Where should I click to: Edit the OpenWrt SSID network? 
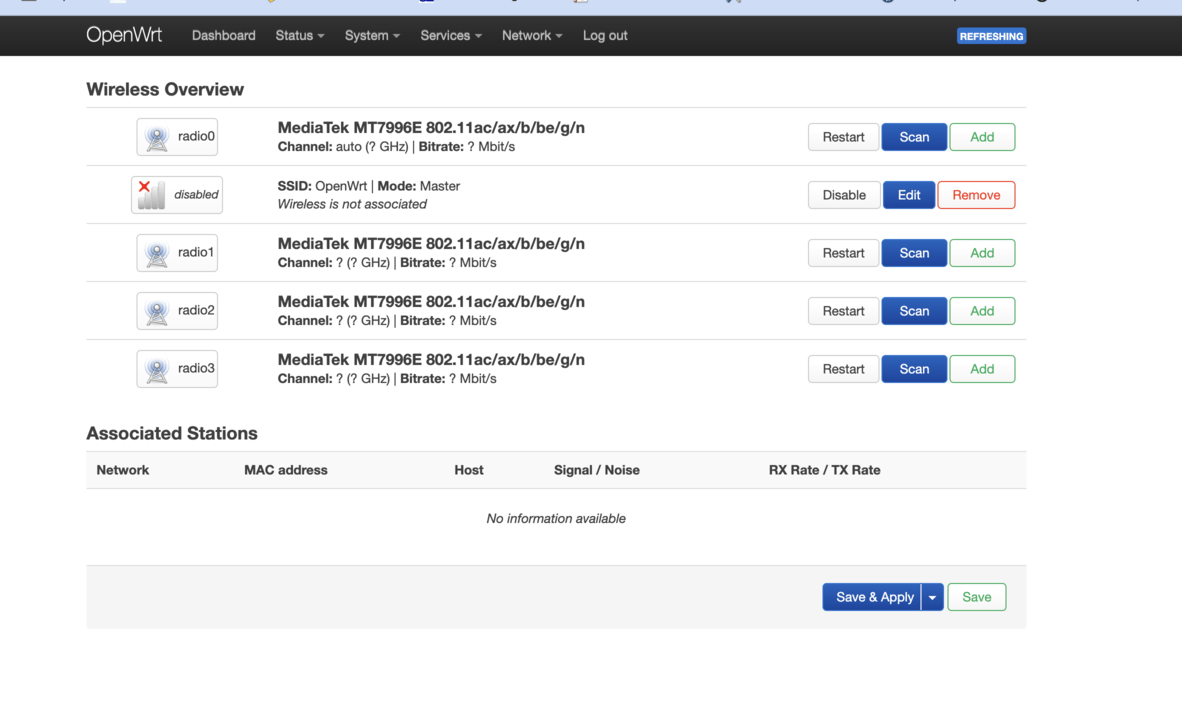[909, 195]
